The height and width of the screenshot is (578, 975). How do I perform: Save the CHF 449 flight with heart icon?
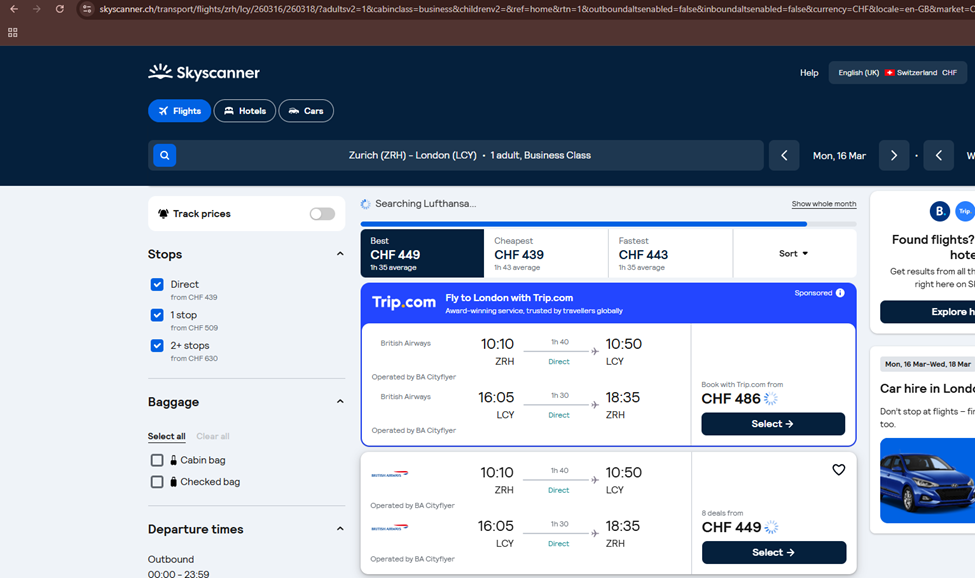[x=839, y=470]
